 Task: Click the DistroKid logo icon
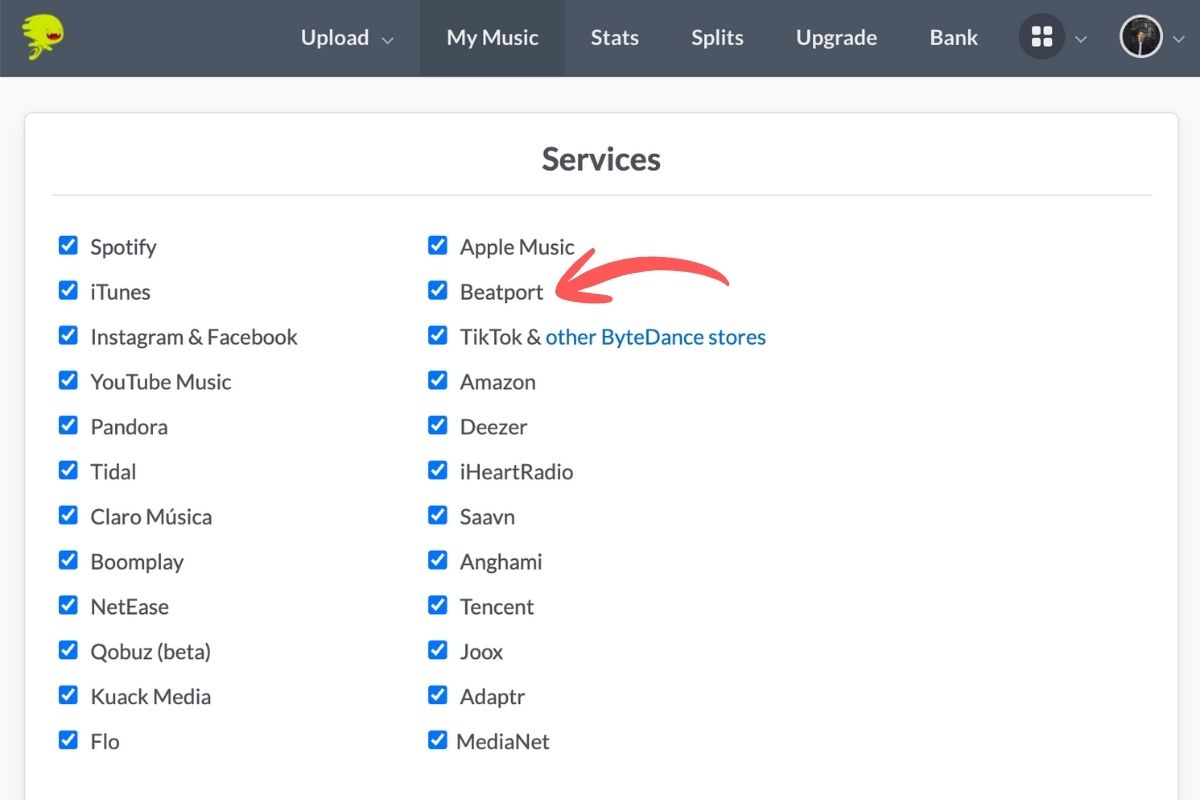(x=43, y=37)
